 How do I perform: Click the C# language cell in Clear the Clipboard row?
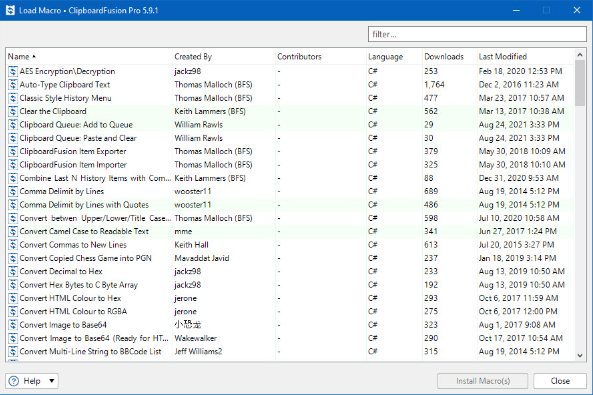(373, 111)
